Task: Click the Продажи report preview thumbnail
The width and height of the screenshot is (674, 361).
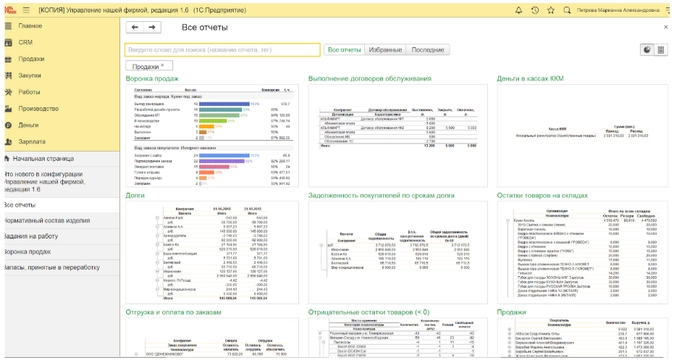Action: coord(582,337)
